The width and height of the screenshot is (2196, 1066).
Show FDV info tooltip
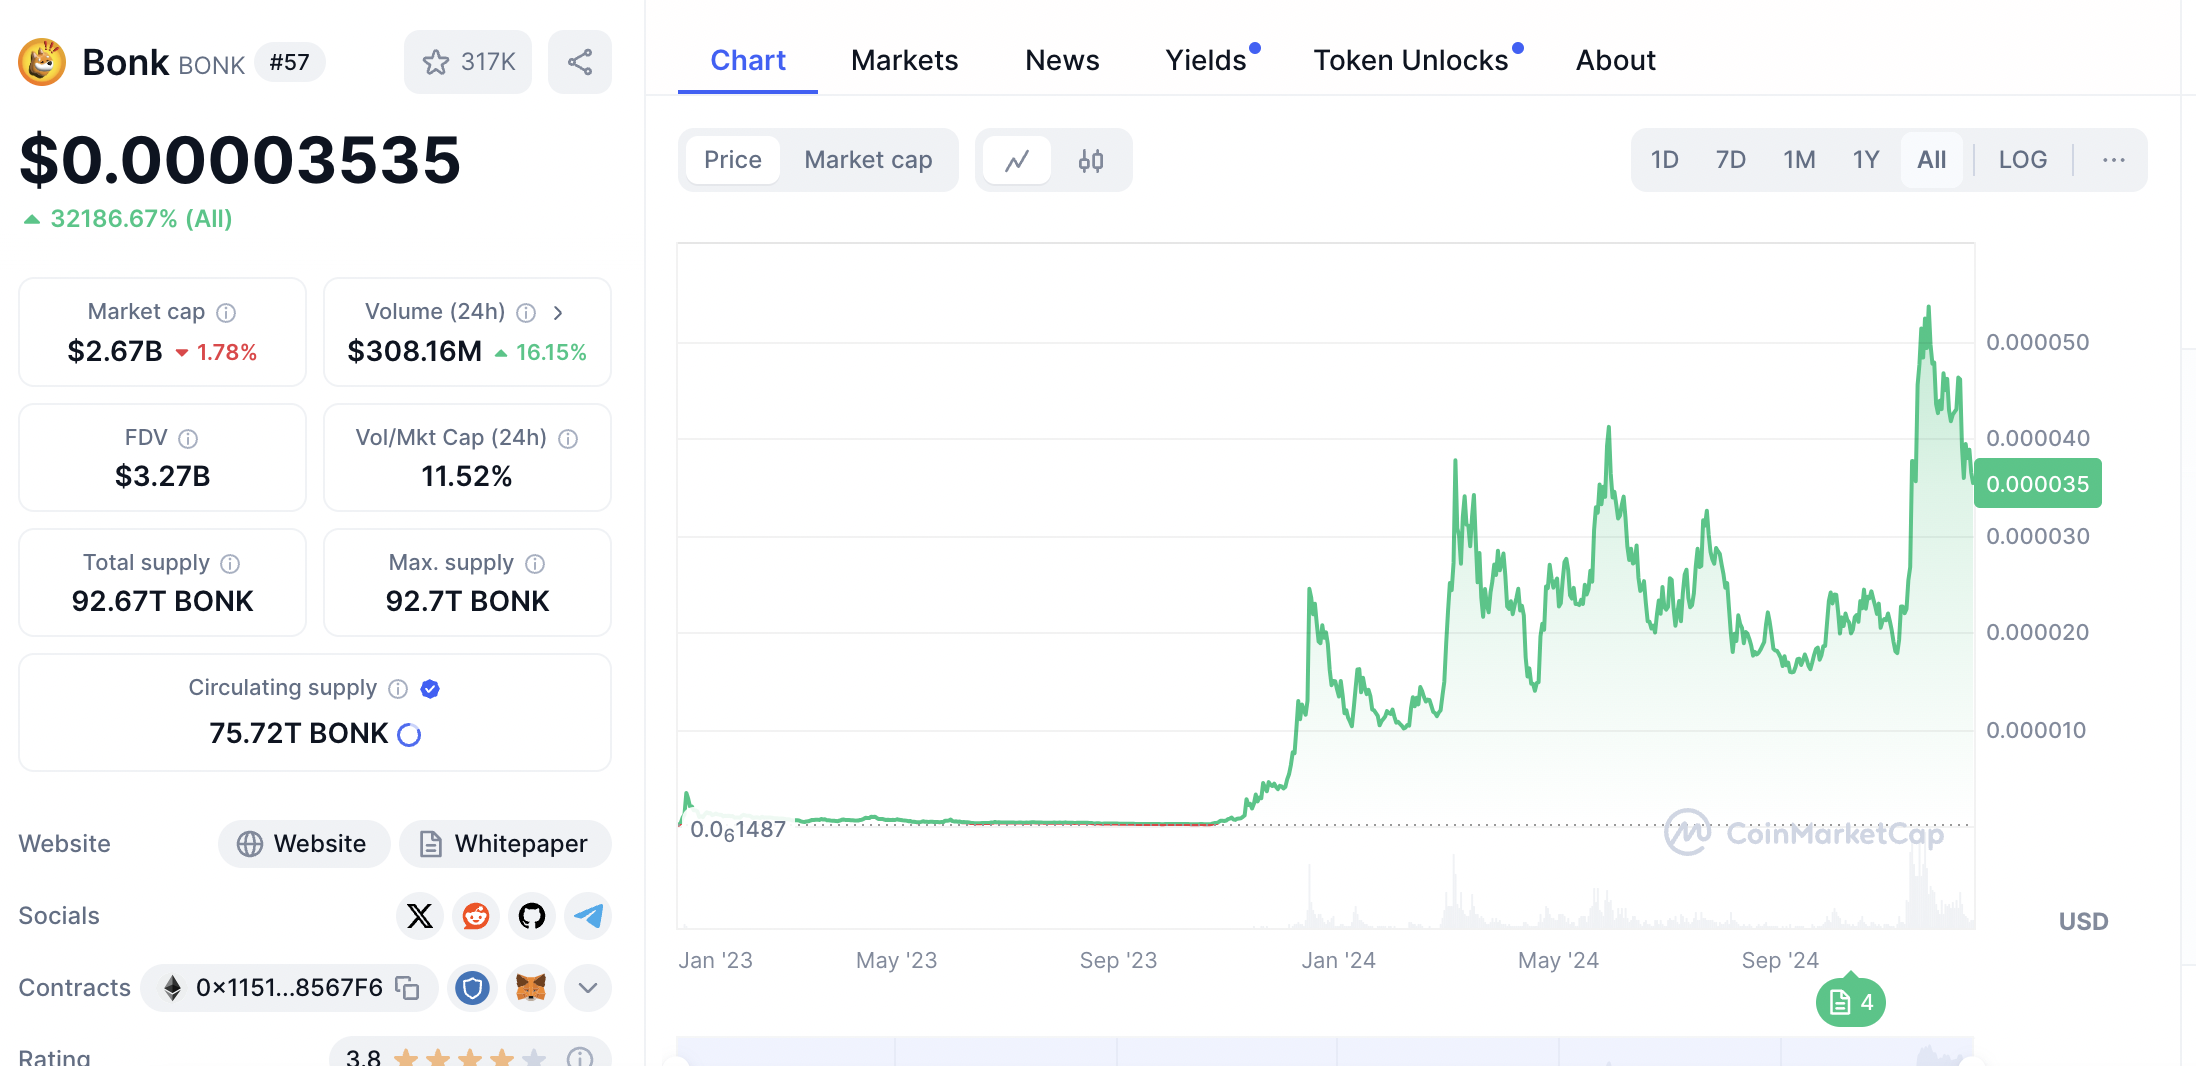(x=188, y=439)
